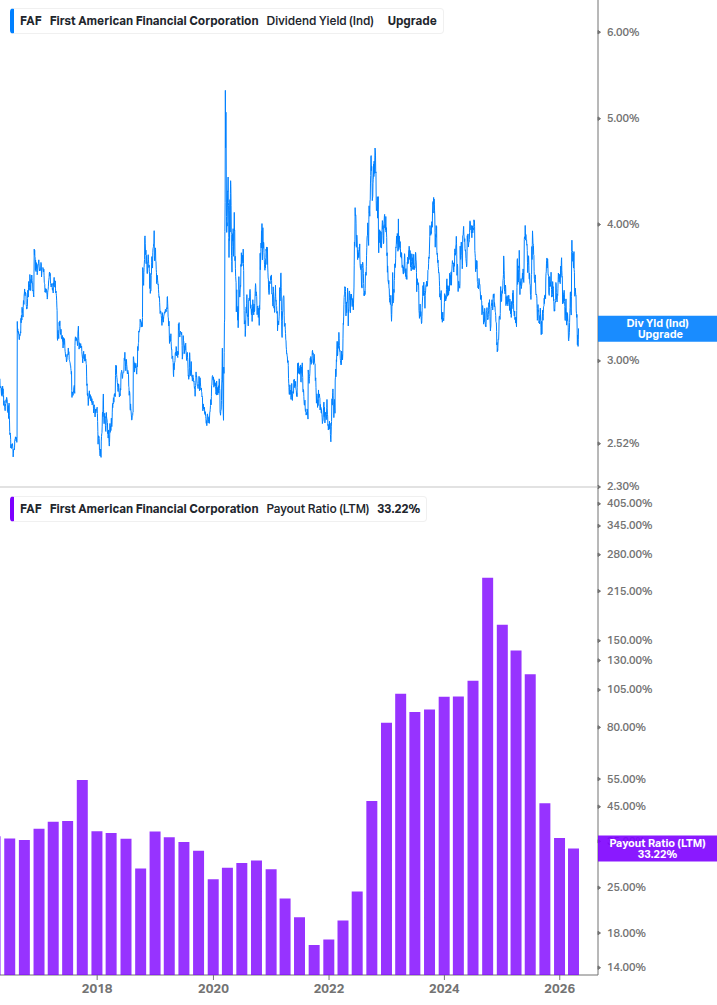Click the 2020 x-axis label
Screen dimensions: 717x1005
coord(213,989)
